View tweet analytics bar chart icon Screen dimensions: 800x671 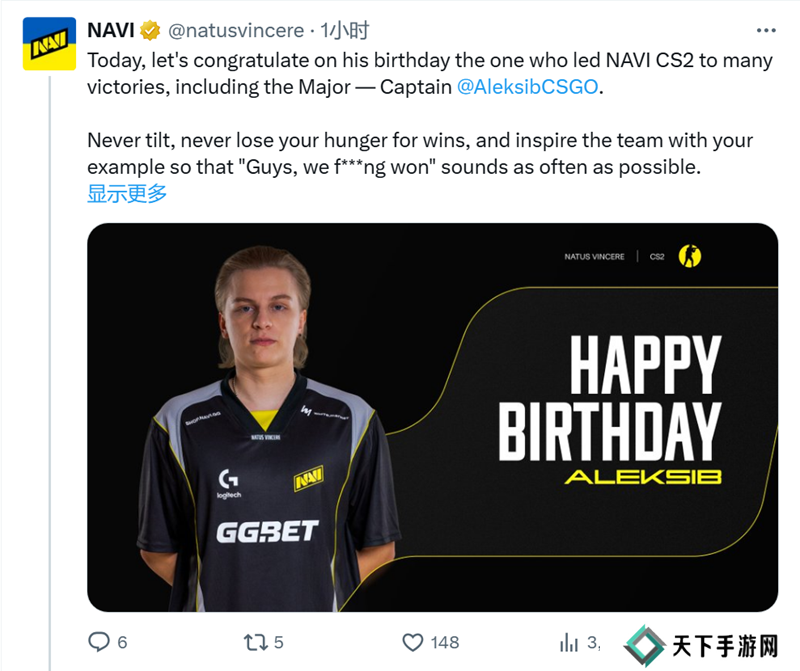[x=569, y=642]
